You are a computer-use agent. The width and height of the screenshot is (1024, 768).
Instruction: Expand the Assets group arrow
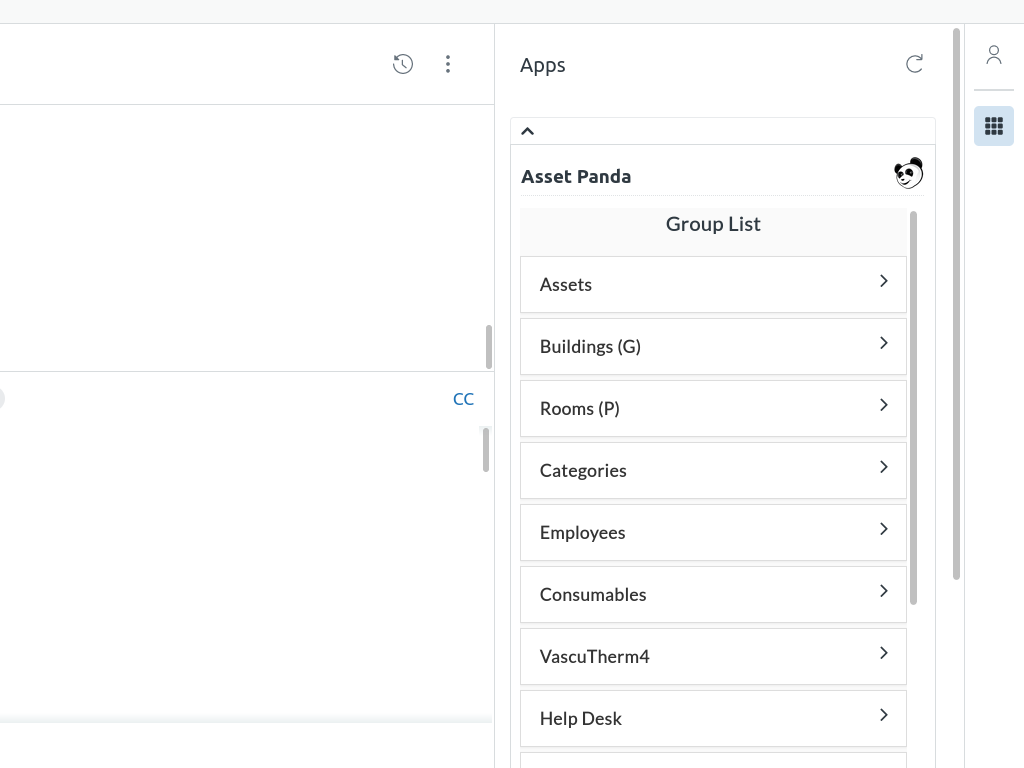(883, 282)
